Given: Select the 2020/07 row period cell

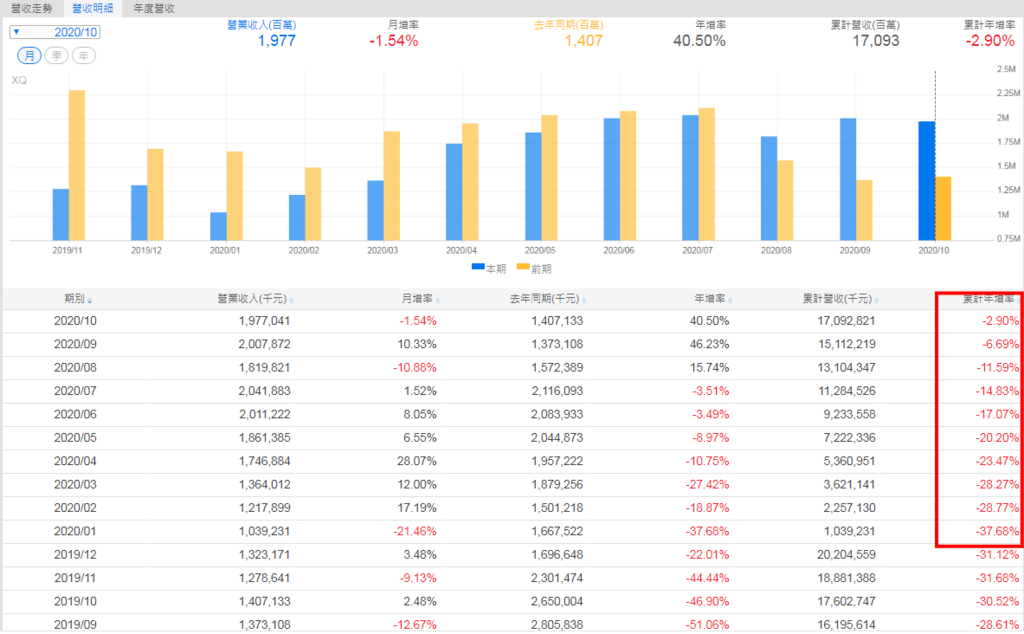Looking at the screenshot, I should pyautogui.click(x=75, y=391).
